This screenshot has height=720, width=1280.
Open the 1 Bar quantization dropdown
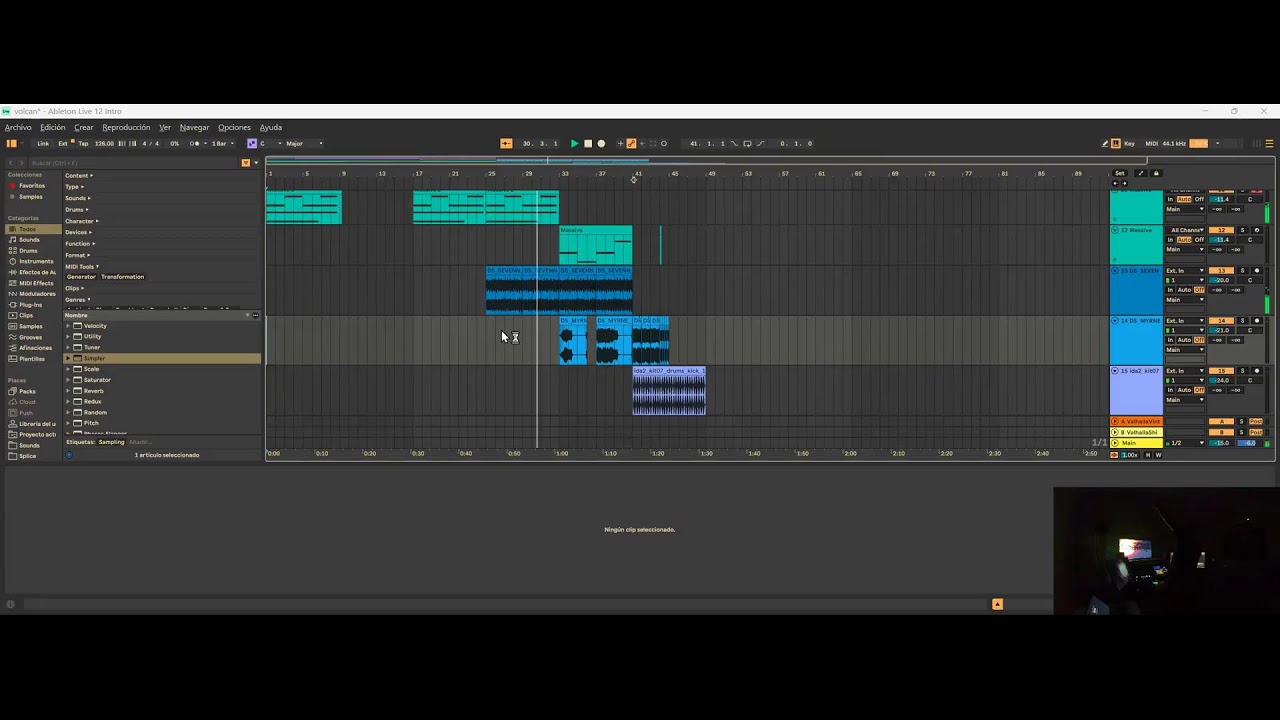(222, 143)
